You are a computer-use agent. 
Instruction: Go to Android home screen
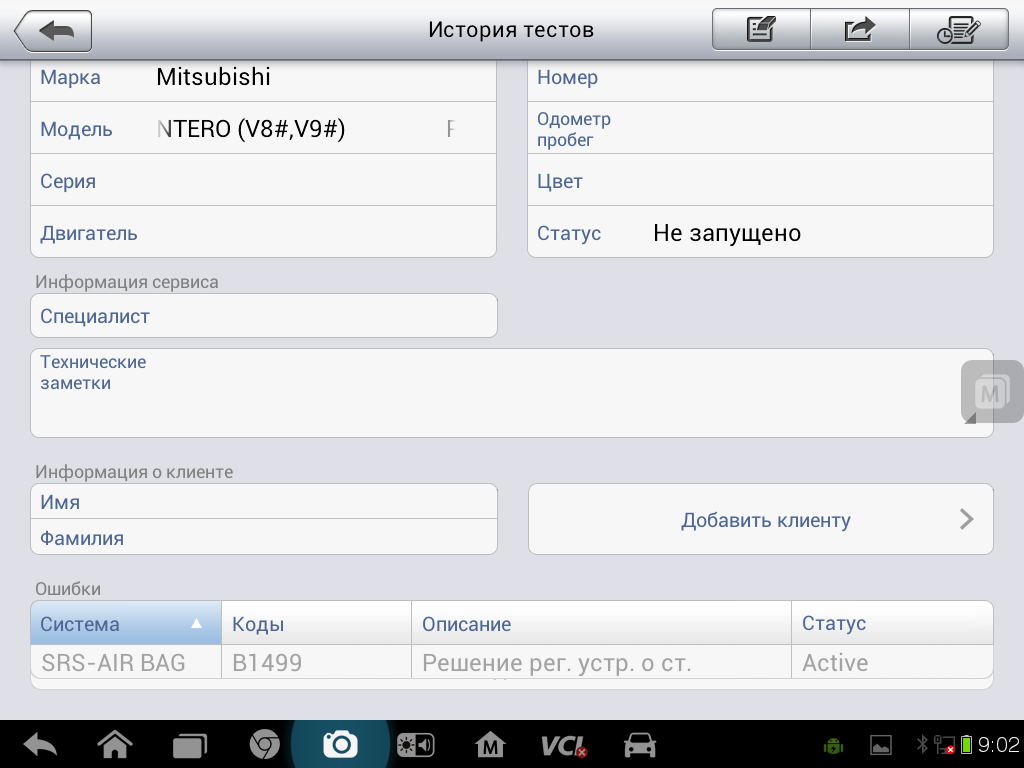(x=115, y=745)
